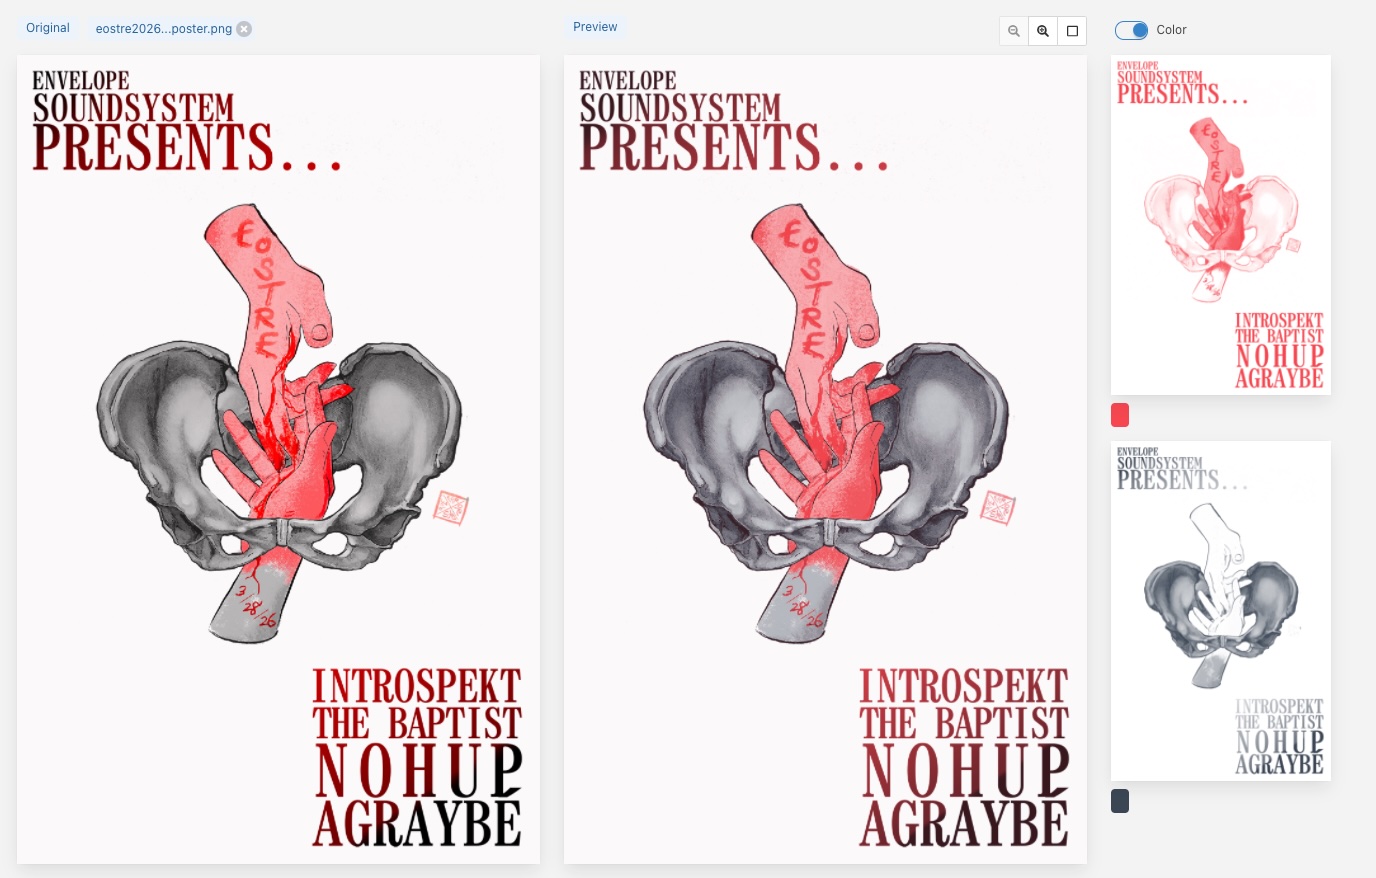This screenshot has height=878, width=1376.
Task: Toggle the Color switch off
Action: point(1131,30)
